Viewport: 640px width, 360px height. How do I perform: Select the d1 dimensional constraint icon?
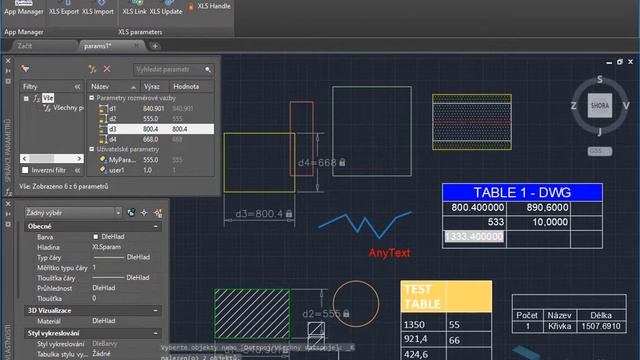[x=103, y=109]
